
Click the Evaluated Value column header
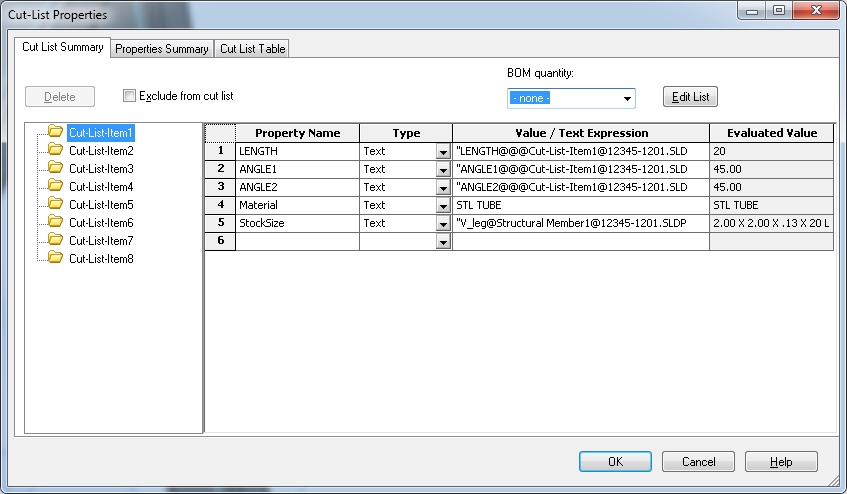click(x=771, y=133)
